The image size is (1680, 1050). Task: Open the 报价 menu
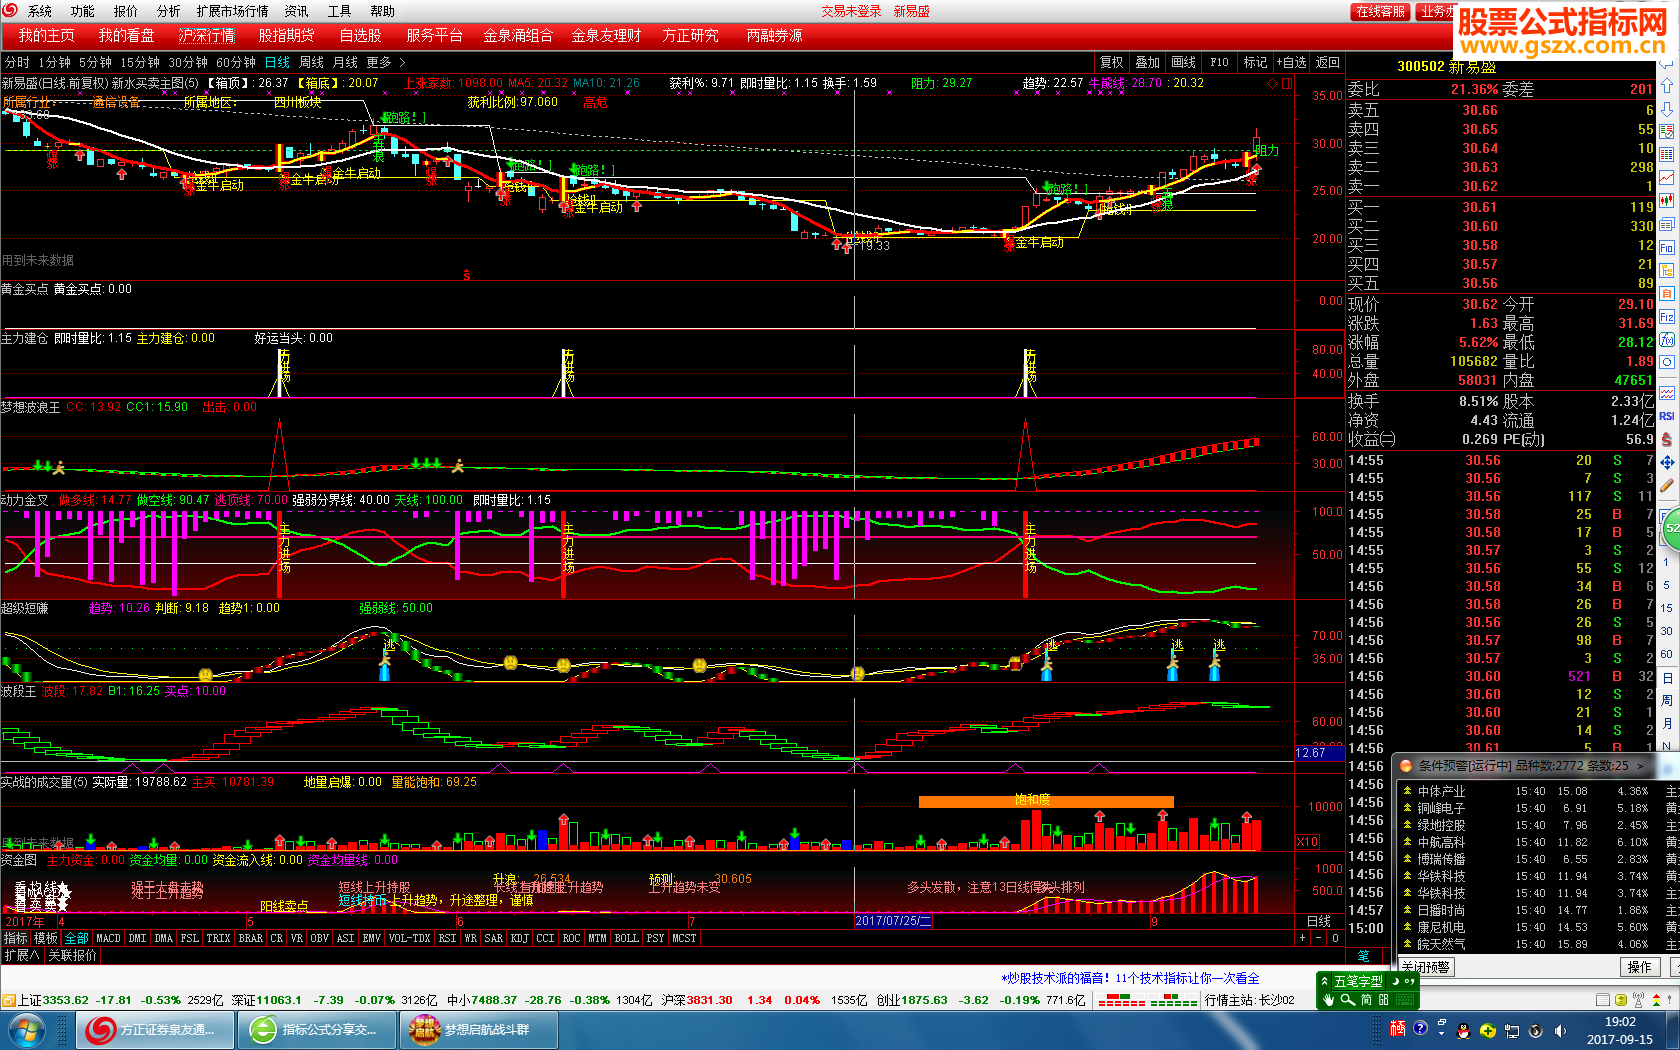(125, 11)
